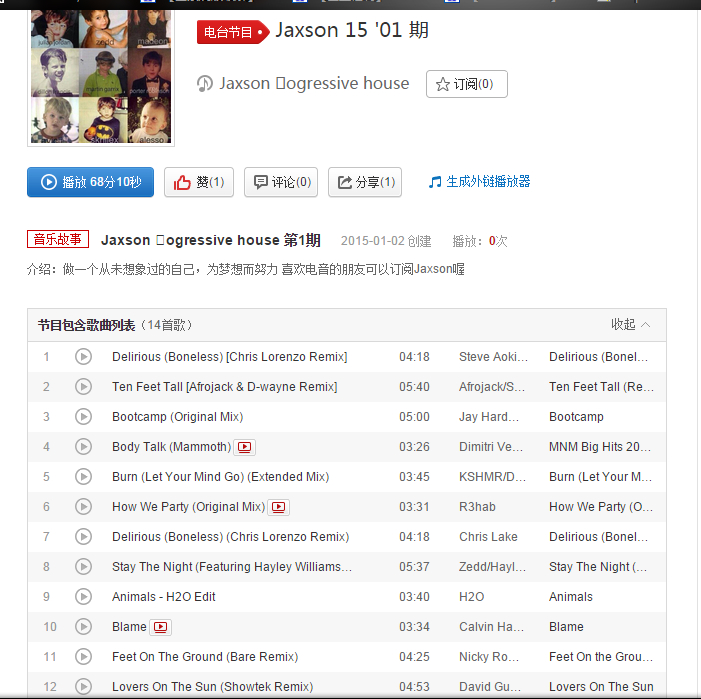Open artist Nicky Ro...
This screenshot has height=699, width=701.
(489, 657)
